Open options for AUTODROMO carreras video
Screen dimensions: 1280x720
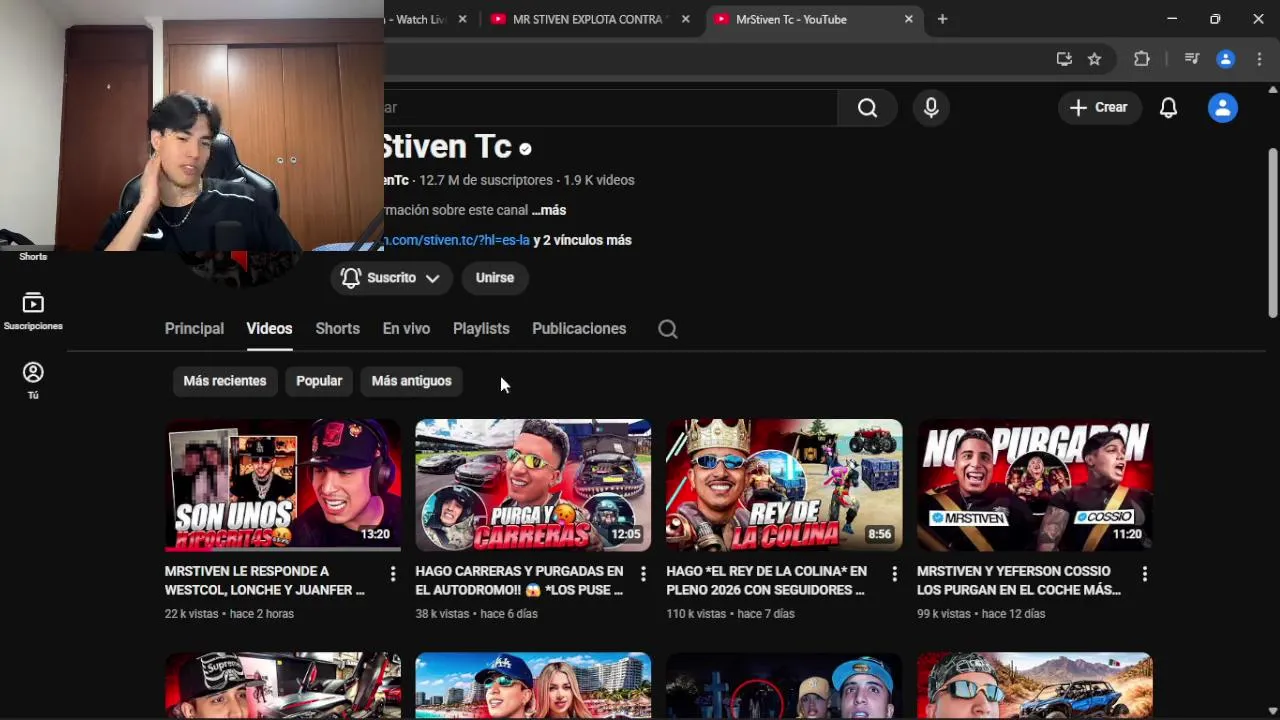pos(643,573)
